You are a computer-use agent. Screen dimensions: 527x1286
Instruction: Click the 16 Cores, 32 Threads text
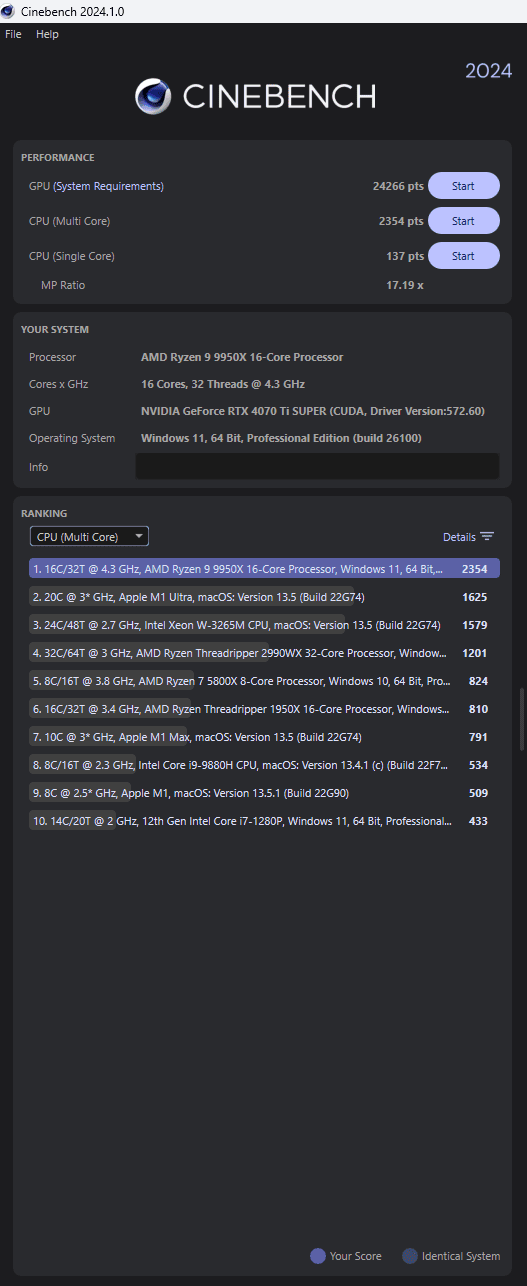tap(223, 384)
